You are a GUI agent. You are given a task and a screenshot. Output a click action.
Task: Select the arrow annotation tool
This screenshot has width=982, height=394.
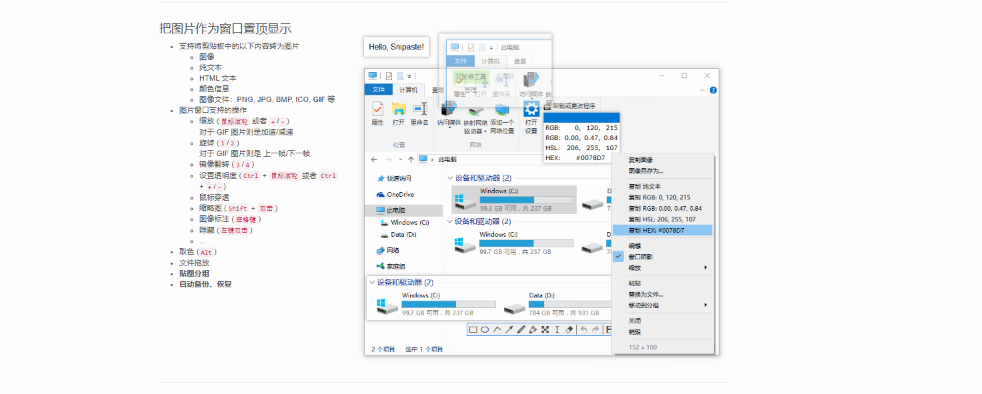click(x=509, y=329)
